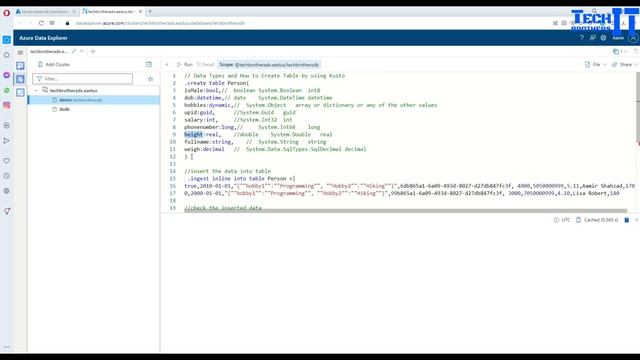This screenshot has width=640, height=360.
Task: Click line 15 ".ingest inline into table Person"
Action: coord(241,179)
